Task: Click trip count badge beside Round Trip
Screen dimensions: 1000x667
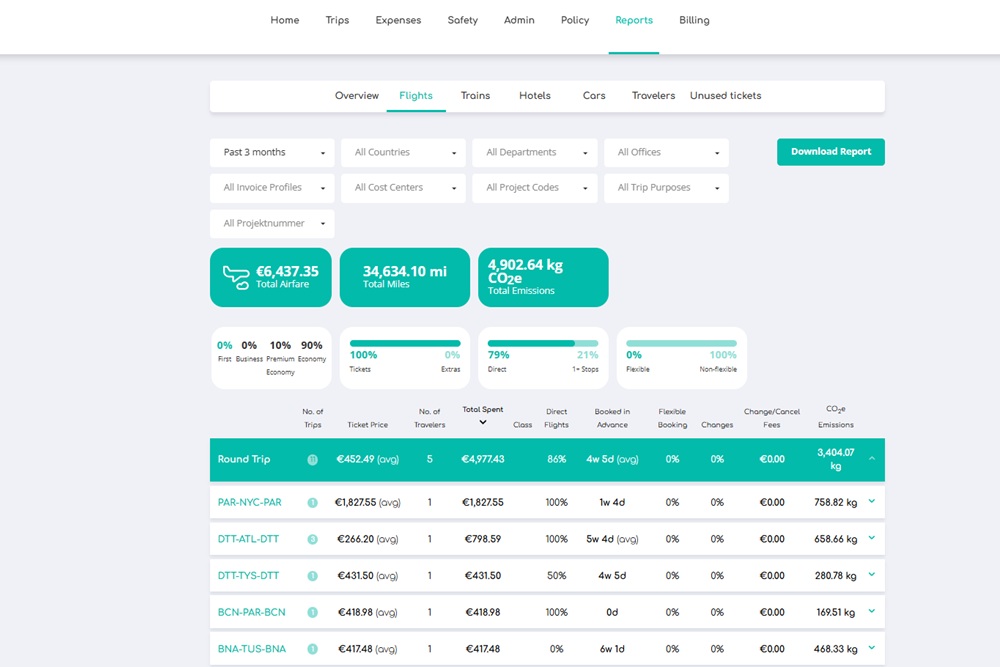Action: pos(312,460)
